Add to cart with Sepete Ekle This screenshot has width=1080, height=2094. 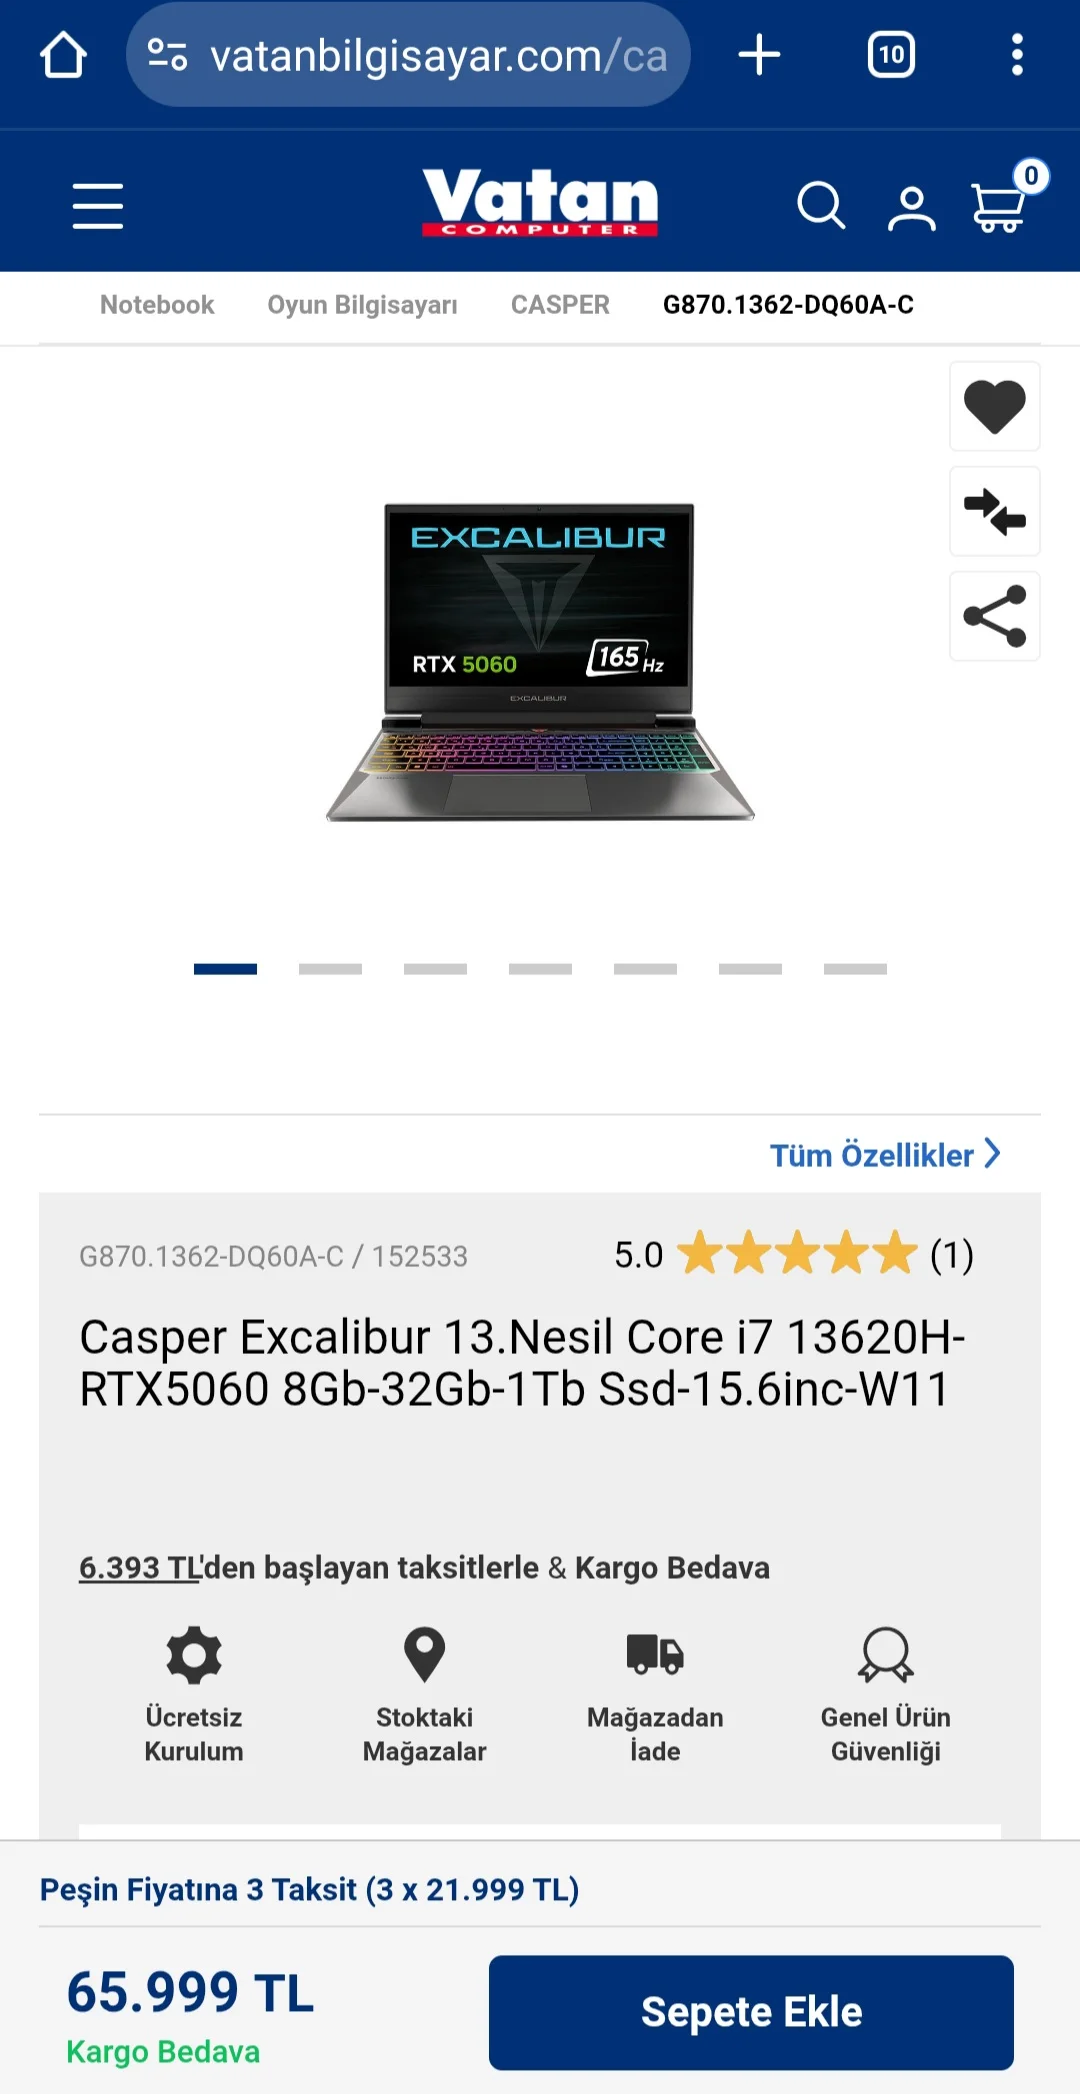[751, 2012]
